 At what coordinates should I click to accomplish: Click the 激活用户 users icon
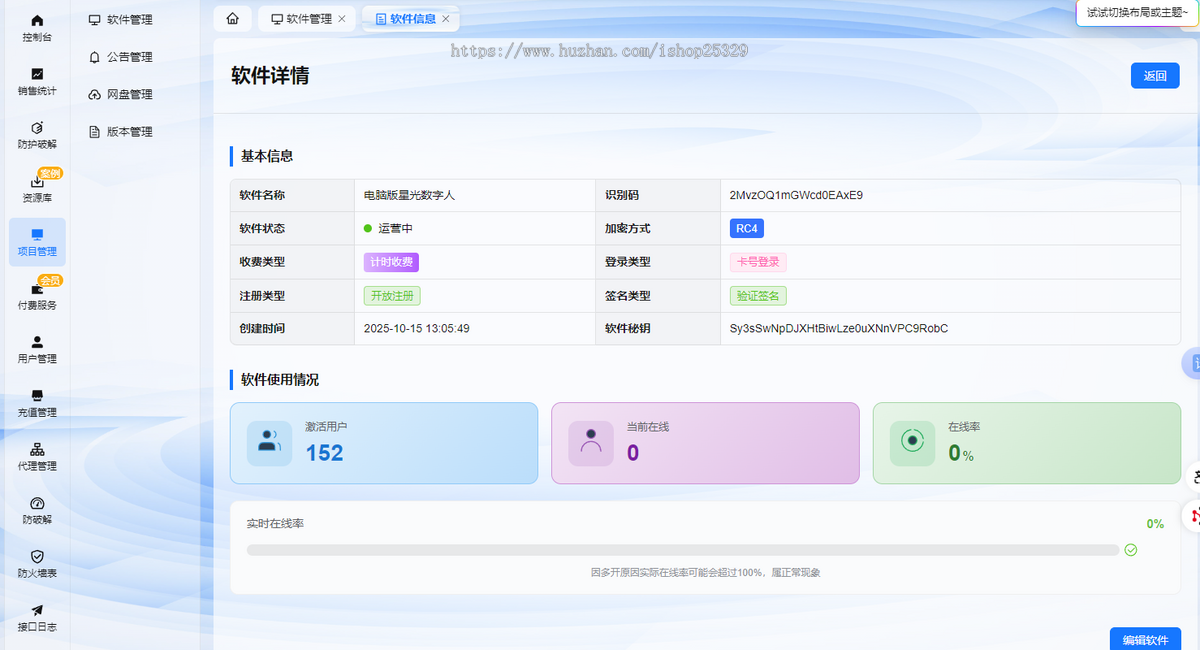[269, 443]
